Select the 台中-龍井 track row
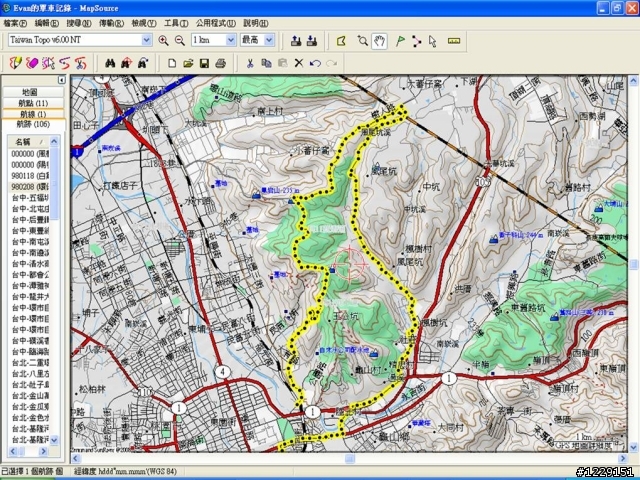Viewport: 640px width, 480px height. pos(29,297)
